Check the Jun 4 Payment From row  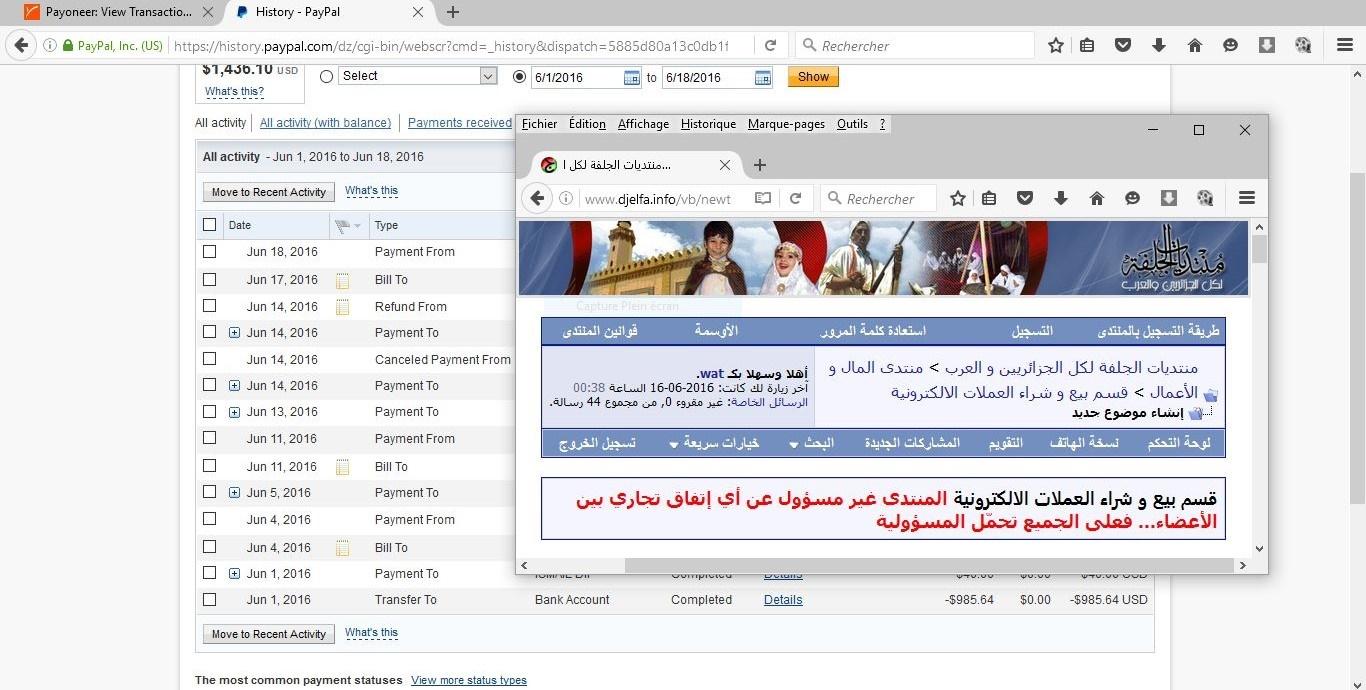pos(209,519)
